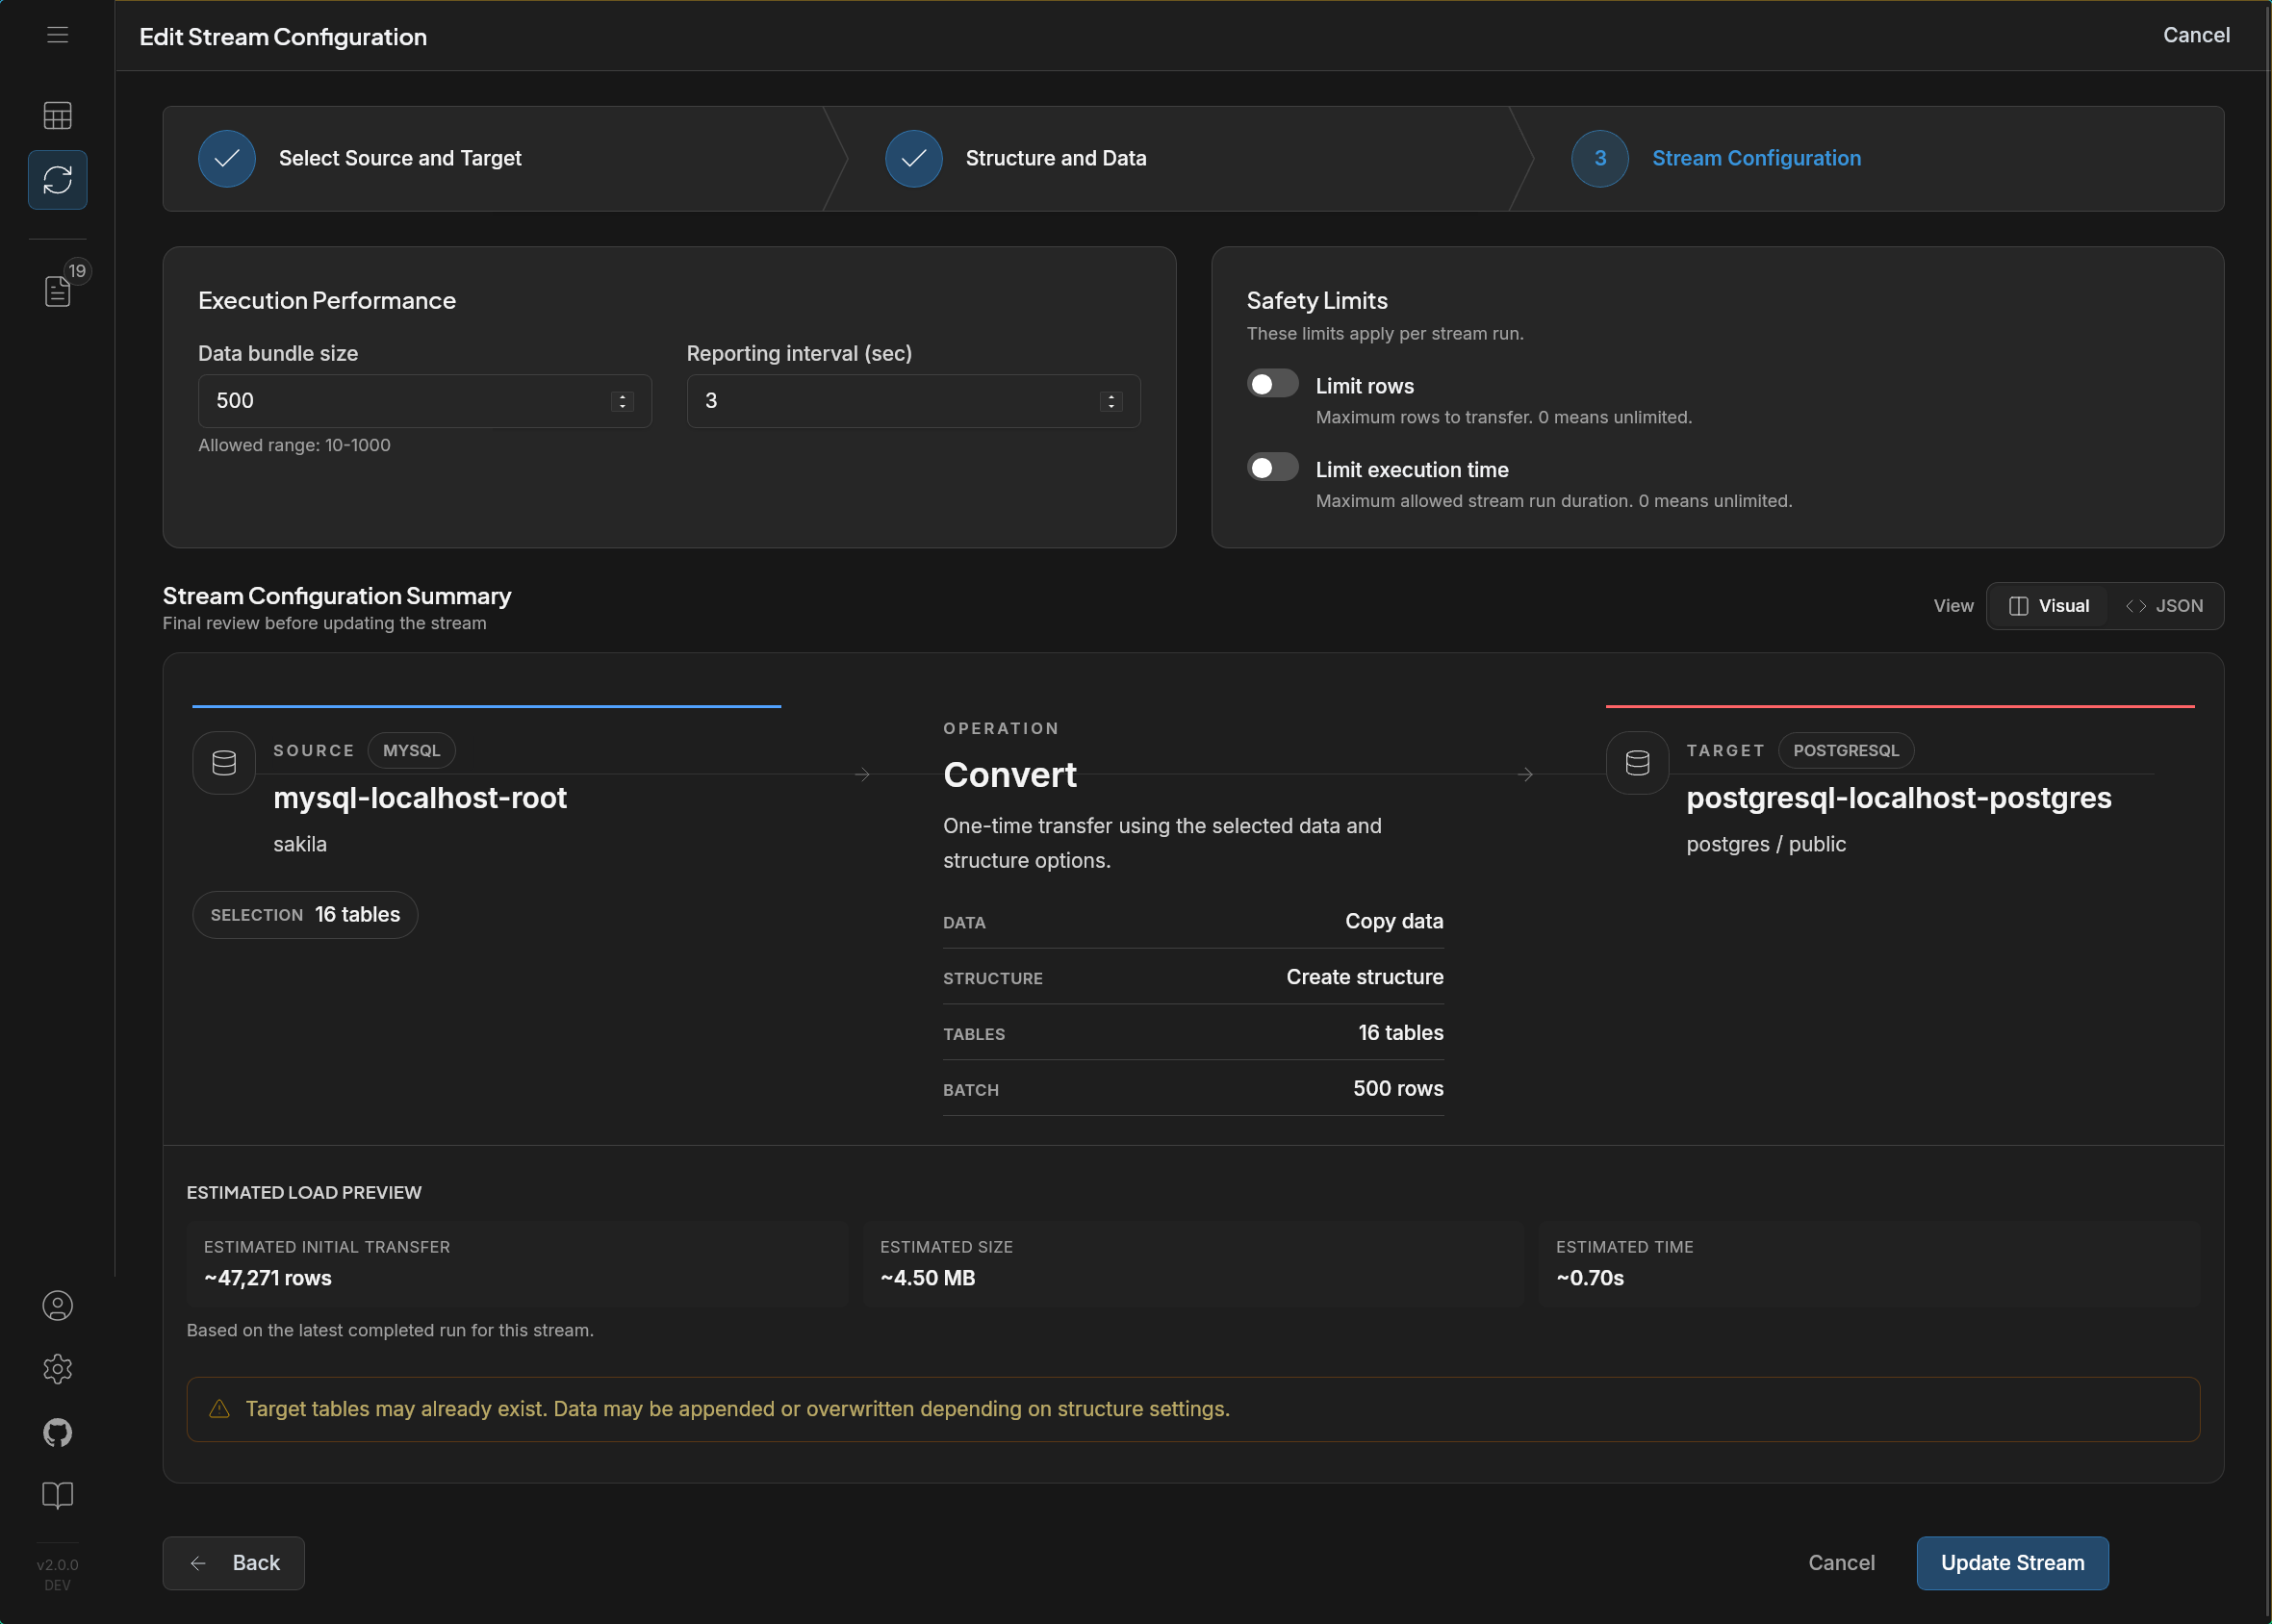The image size is (2272, 1624).
Task: Click the completed checkmark for Select Source and Target
Action: point(227,158)
